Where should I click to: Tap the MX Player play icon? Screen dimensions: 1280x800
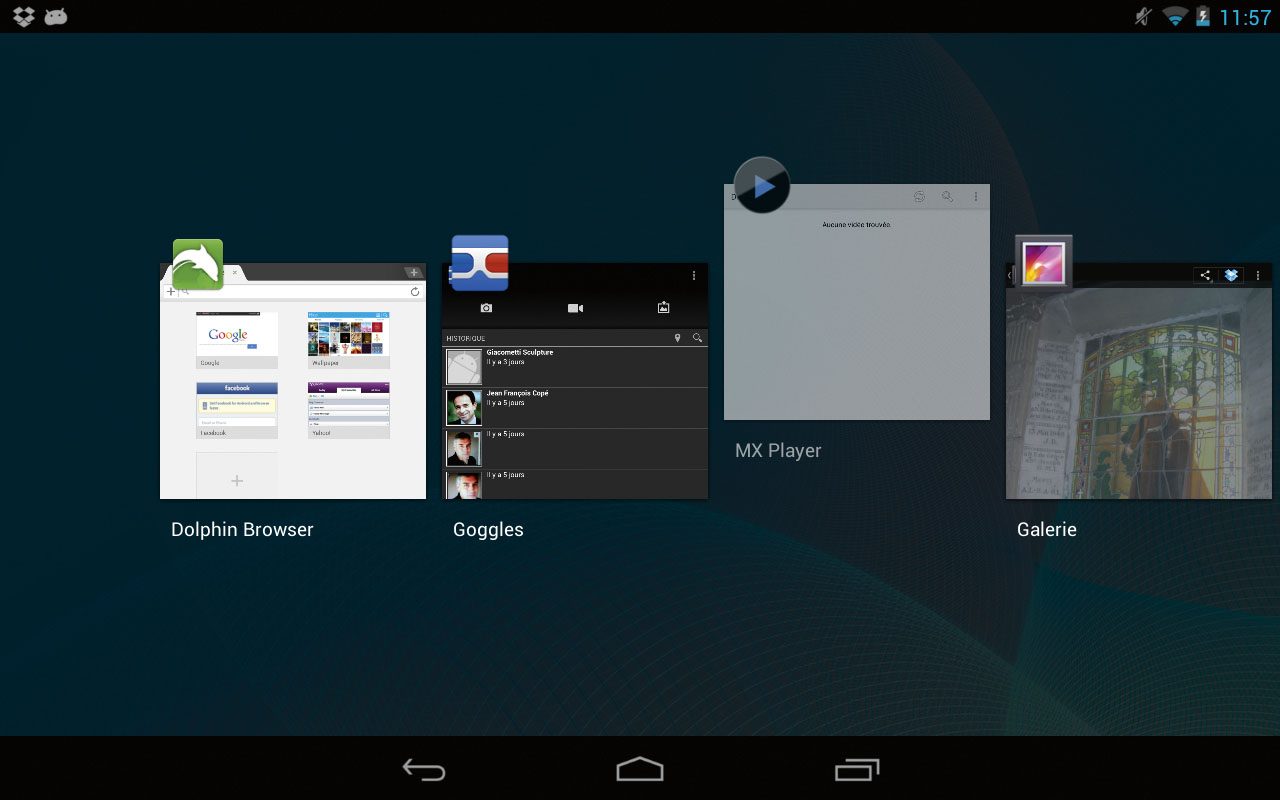coord(762,185)
